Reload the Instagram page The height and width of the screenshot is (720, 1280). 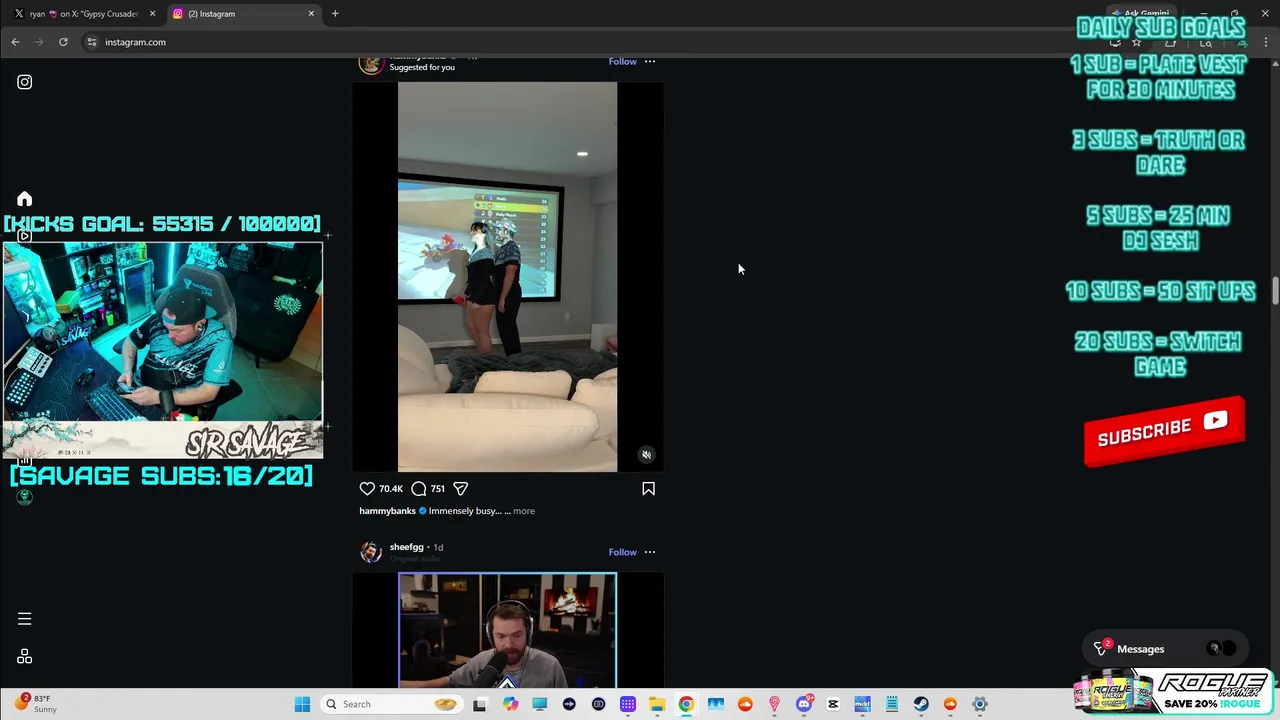click(63, 42)
